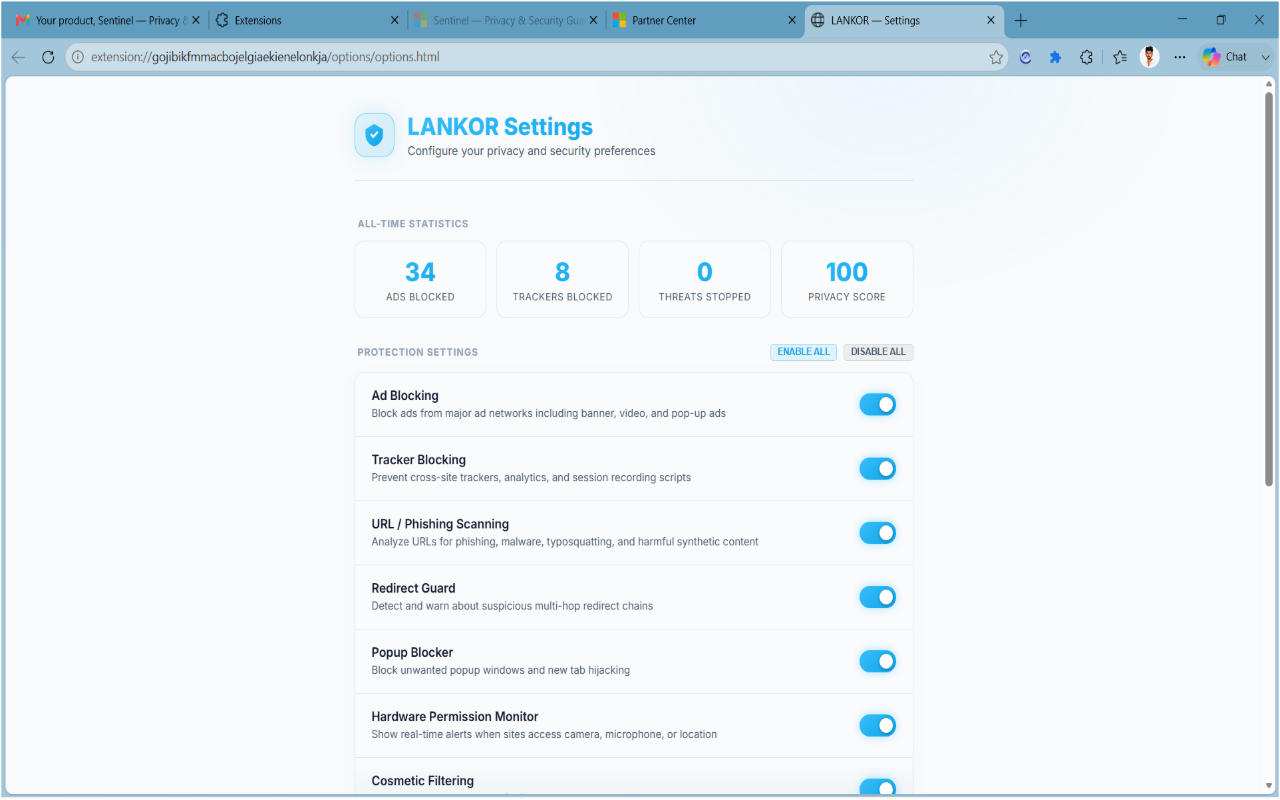
Task: Open a new tab with the plus button
Action: [x=1020, y=20]
